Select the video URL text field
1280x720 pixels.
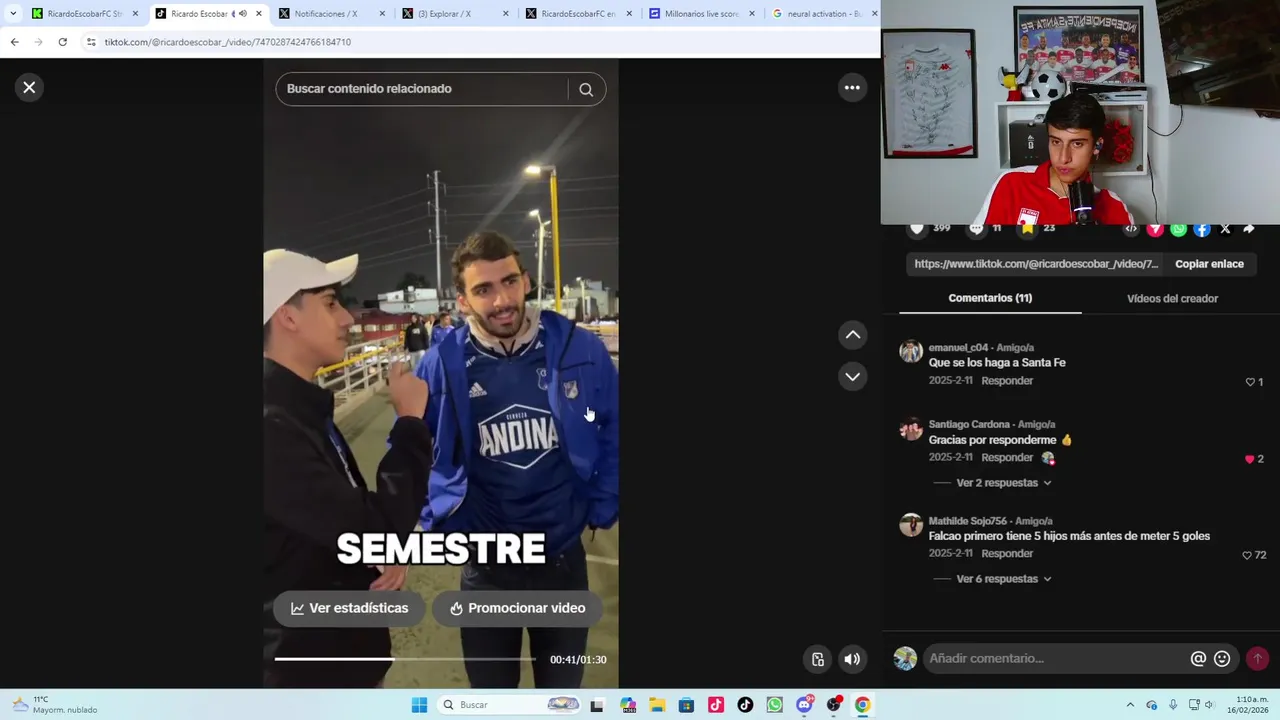coord(1036,264)
